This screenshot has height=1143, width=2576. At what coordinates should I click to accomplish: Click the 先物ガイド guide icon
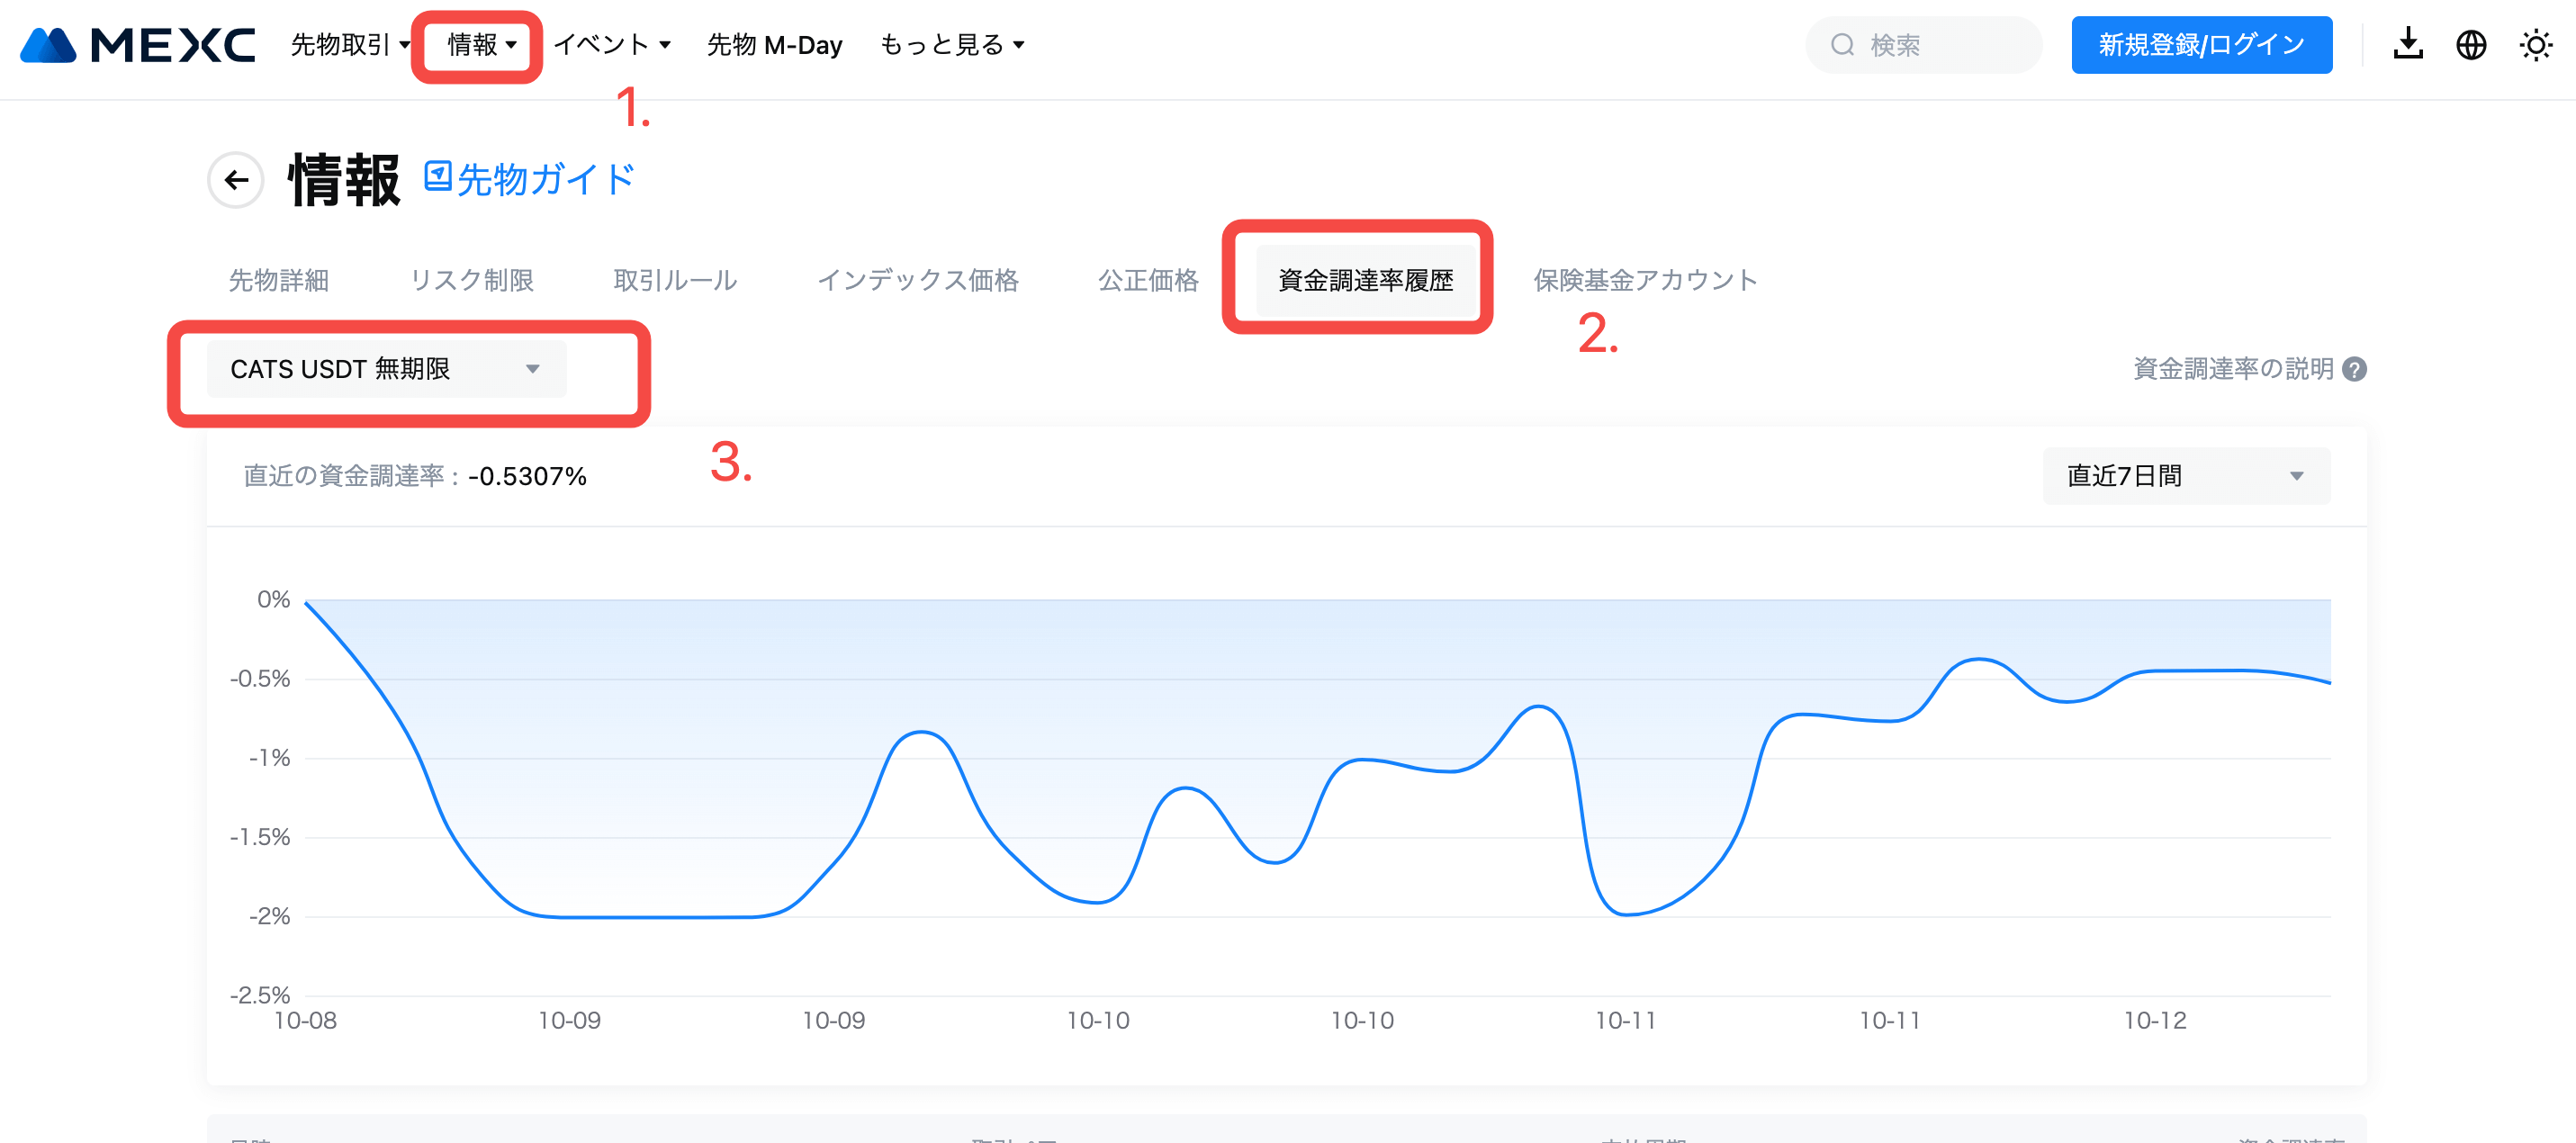[438, 177]
